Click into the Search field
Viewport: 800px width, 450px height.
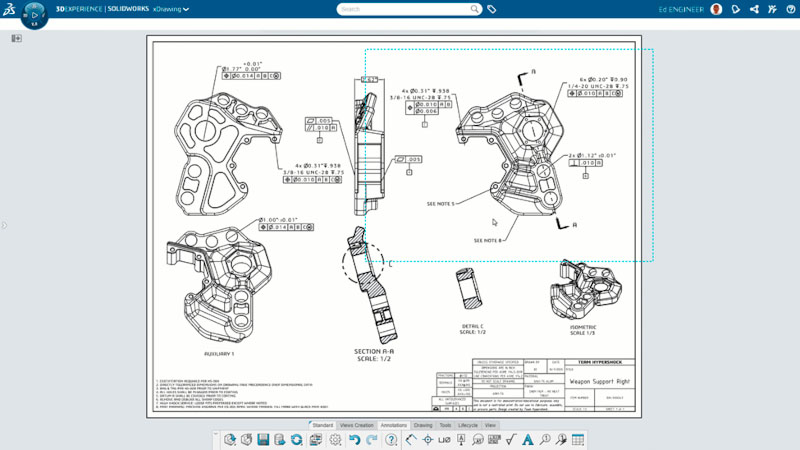tap(405, 9)
